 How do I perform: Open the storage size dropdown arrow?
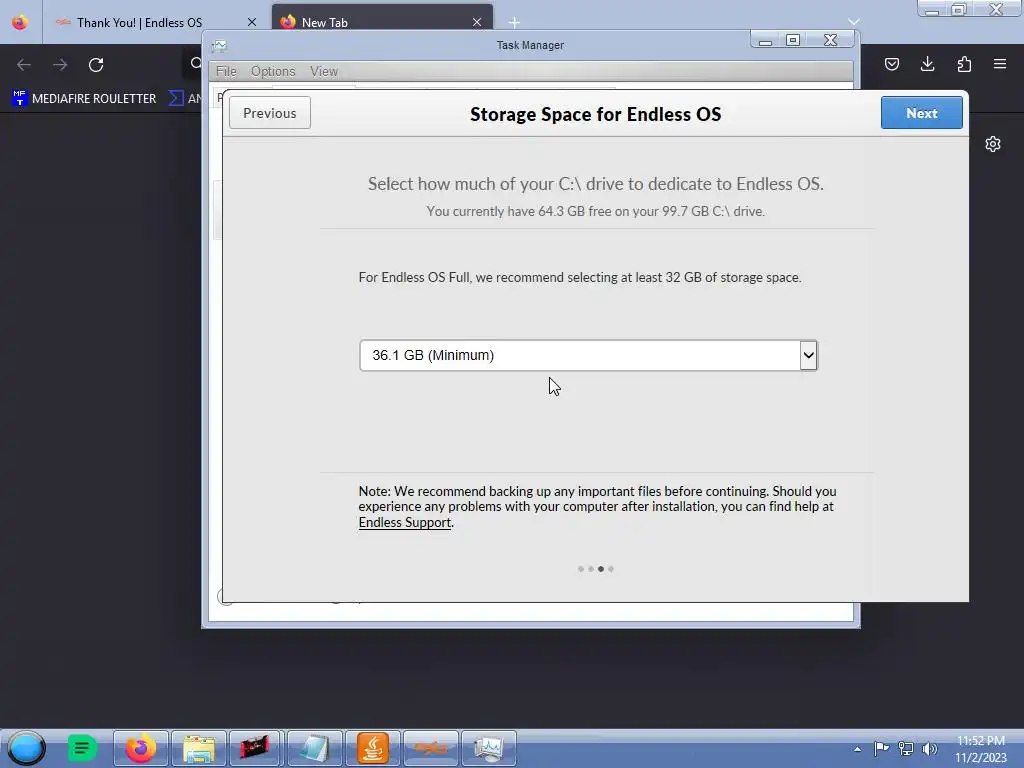coord(808,355)
